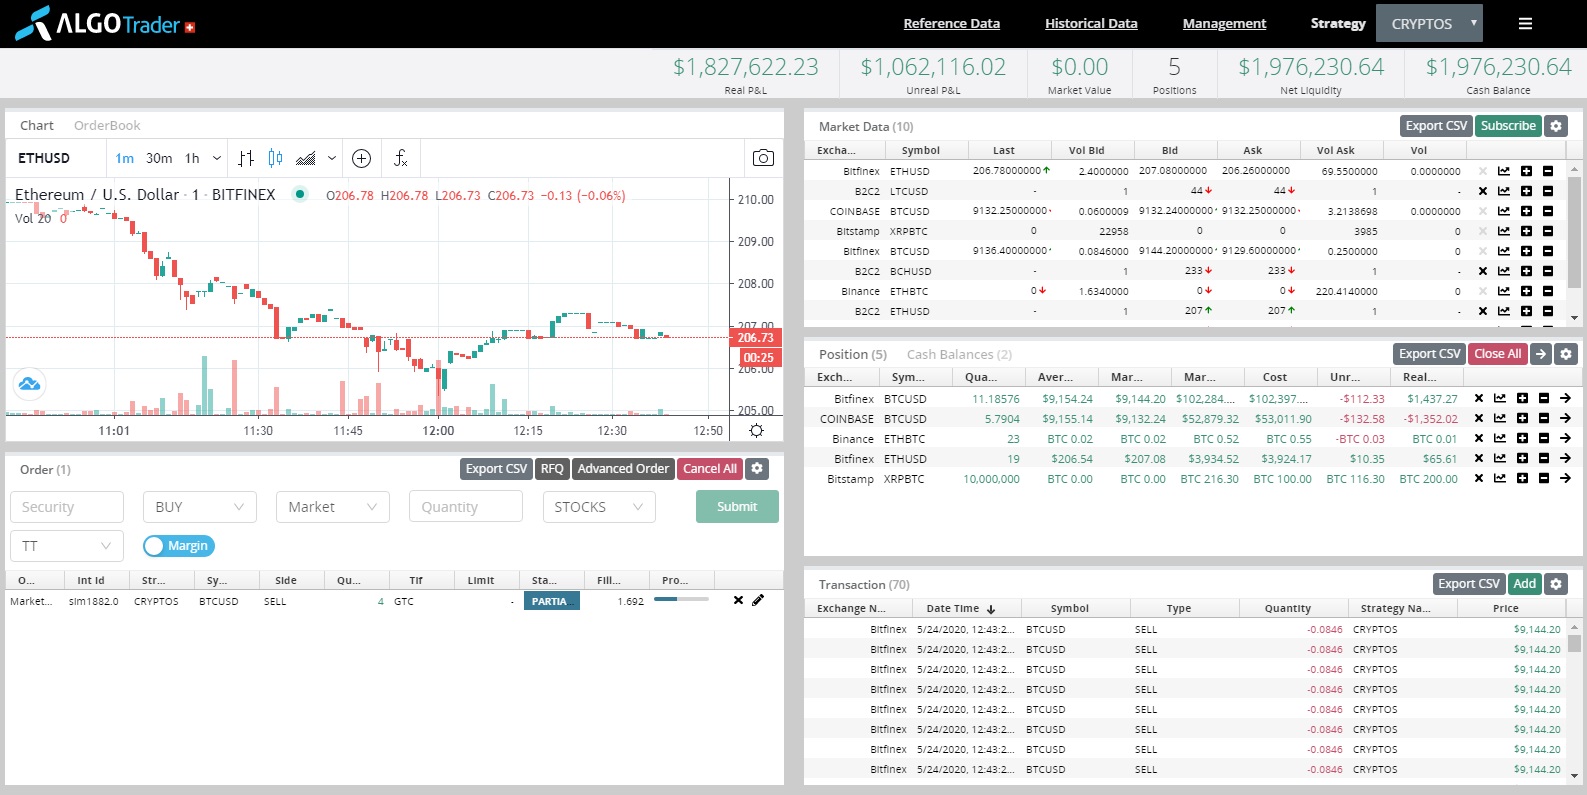The image size is (1587, 795).
Task: Click minus icon on Bitfinex ETHUSD position
Action: [x=1544, y=458]
